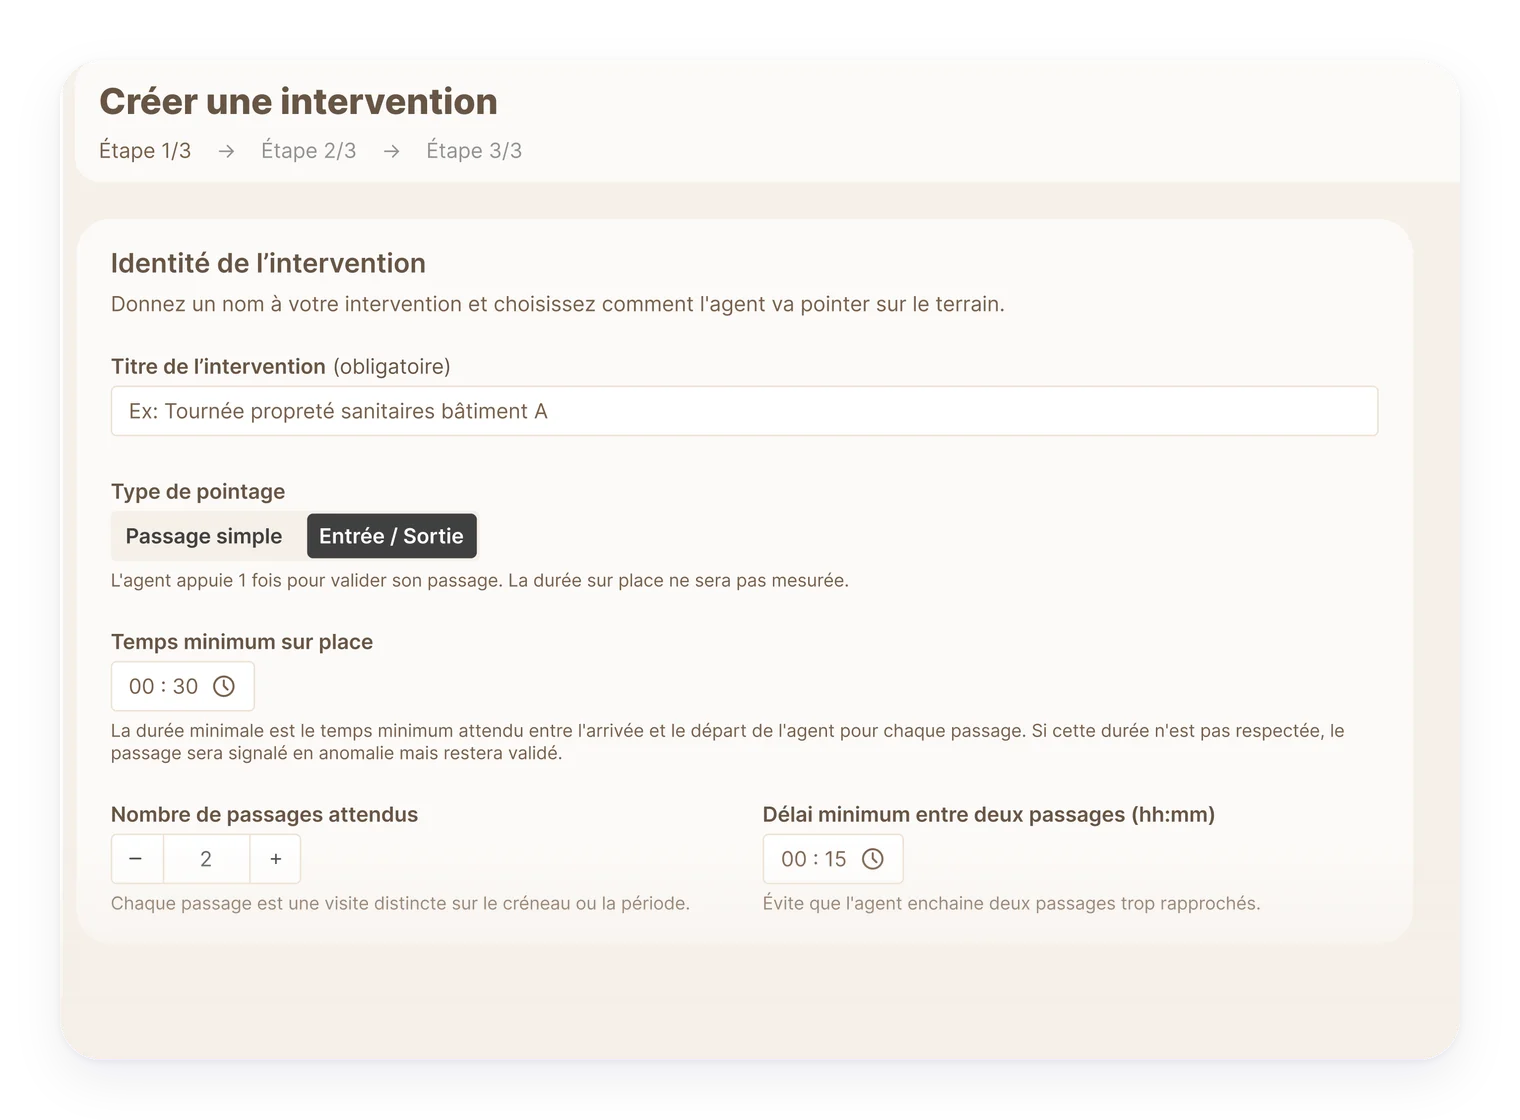Click the Type de pointage label
The image size is (1520, 1120).
click(198, 491)
